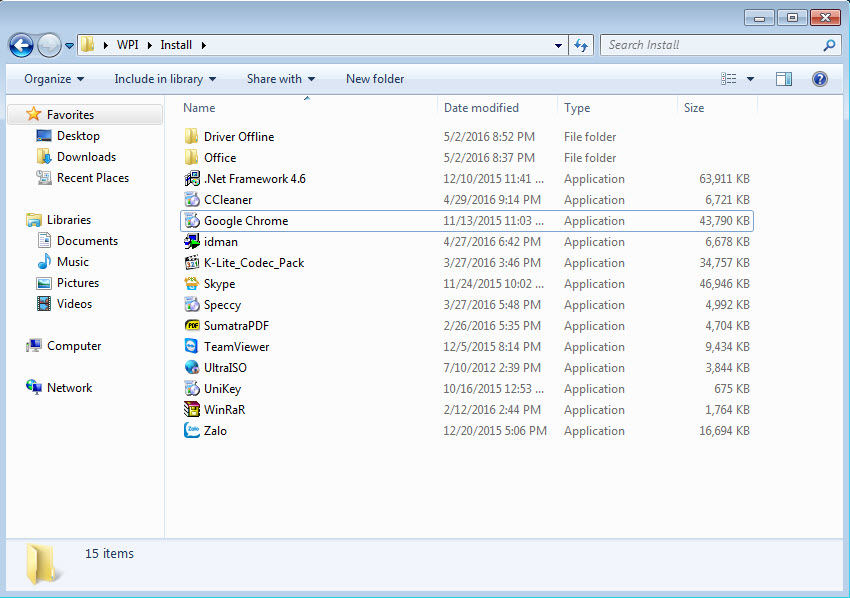Viewport: 850px width, 598px height.
Task: Click the Refresh button
Action: (x=581, y=45)
